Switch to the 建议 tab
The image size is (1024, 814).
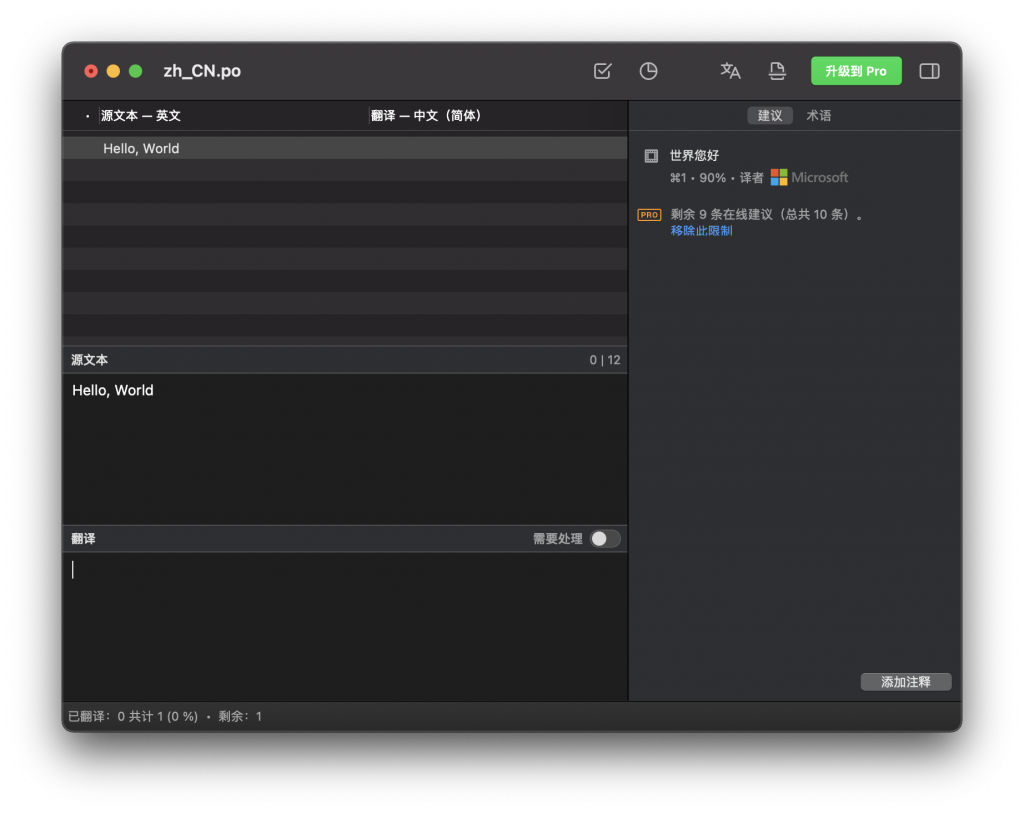(x=769, y=116)
